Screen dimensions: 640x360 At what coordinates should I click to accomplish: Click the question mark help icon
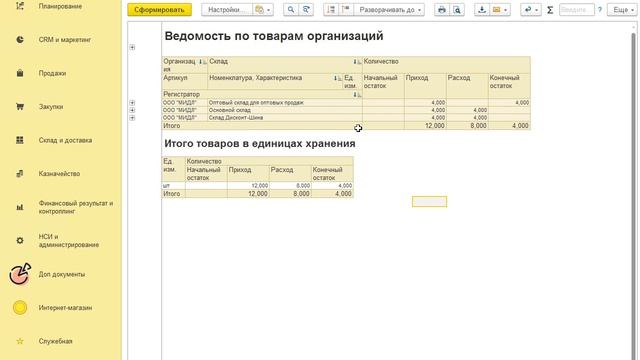point(600,10)
